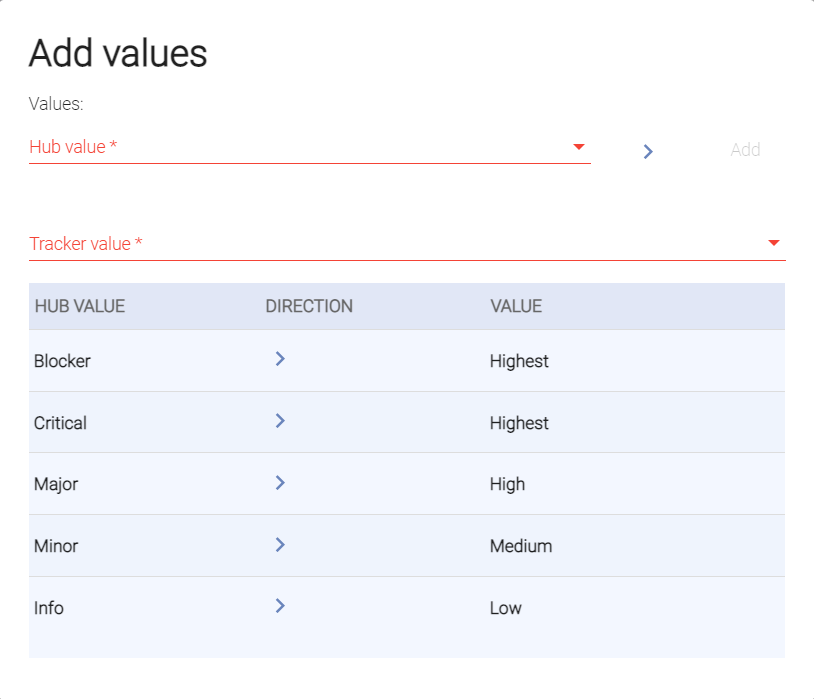Screen dimensions: 814x699
Task: Toggle direction arrow in the Info row
Action: [x=280, y=606]
